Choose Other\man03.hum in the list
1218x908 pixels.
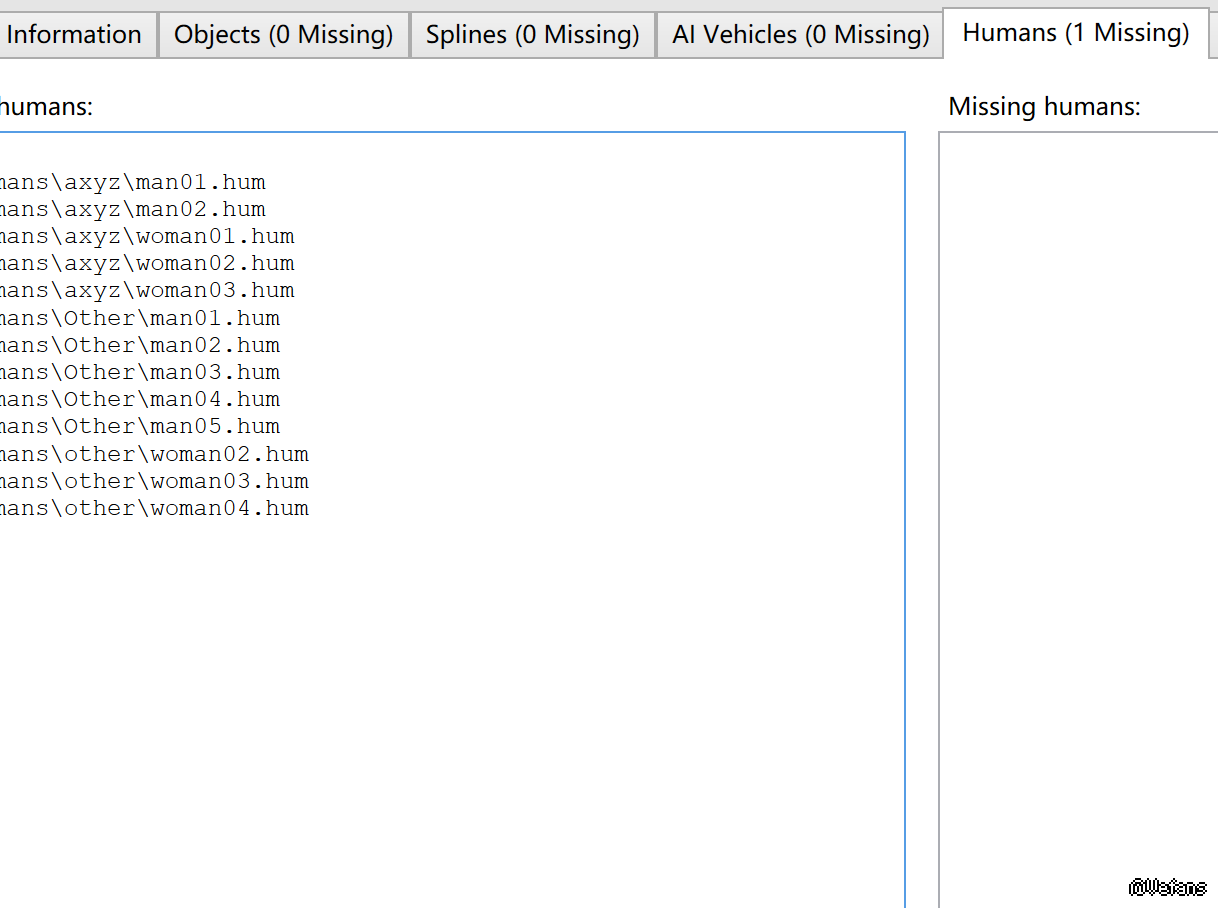140,373
